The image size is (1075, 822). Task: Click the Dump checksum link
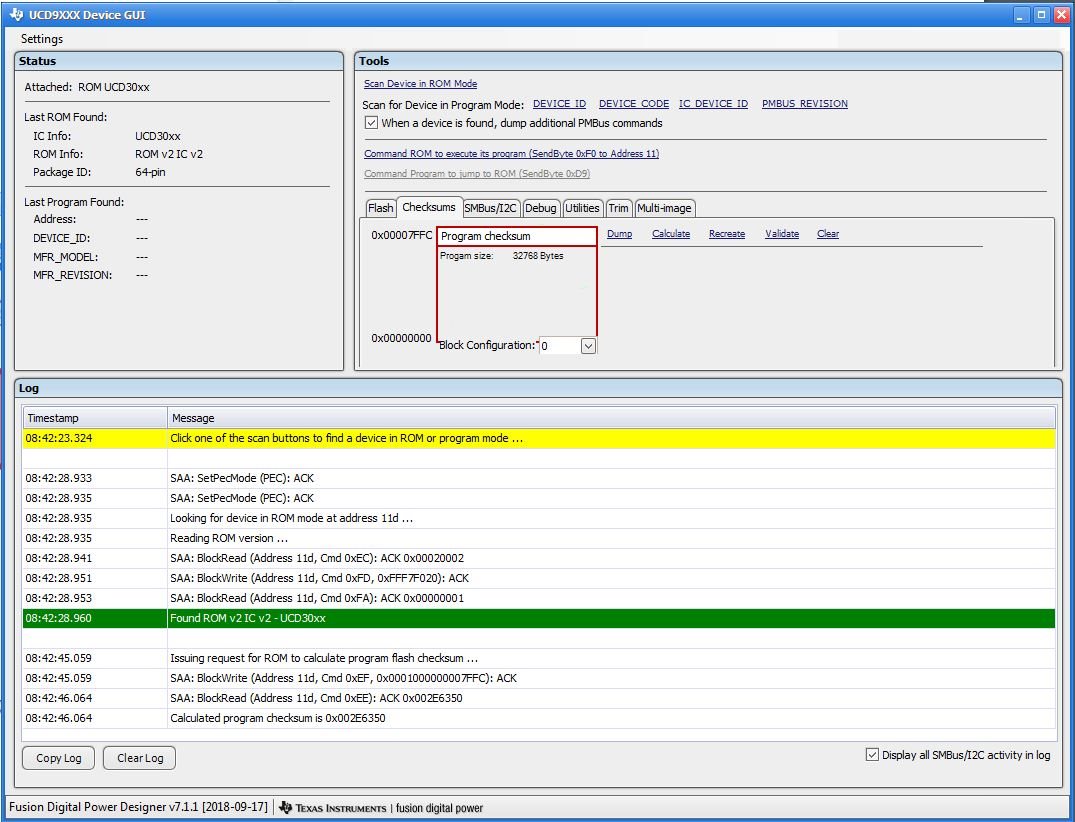[x=620, y=234]
